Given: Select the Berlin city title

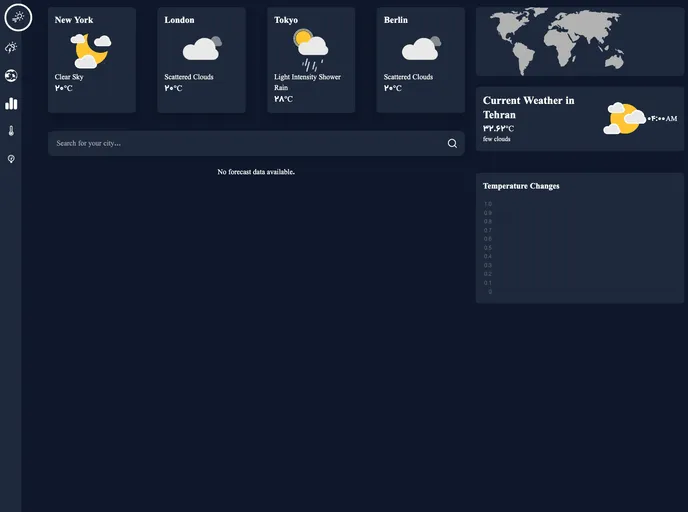Looking at the screenshot, I should pos(396,20).
